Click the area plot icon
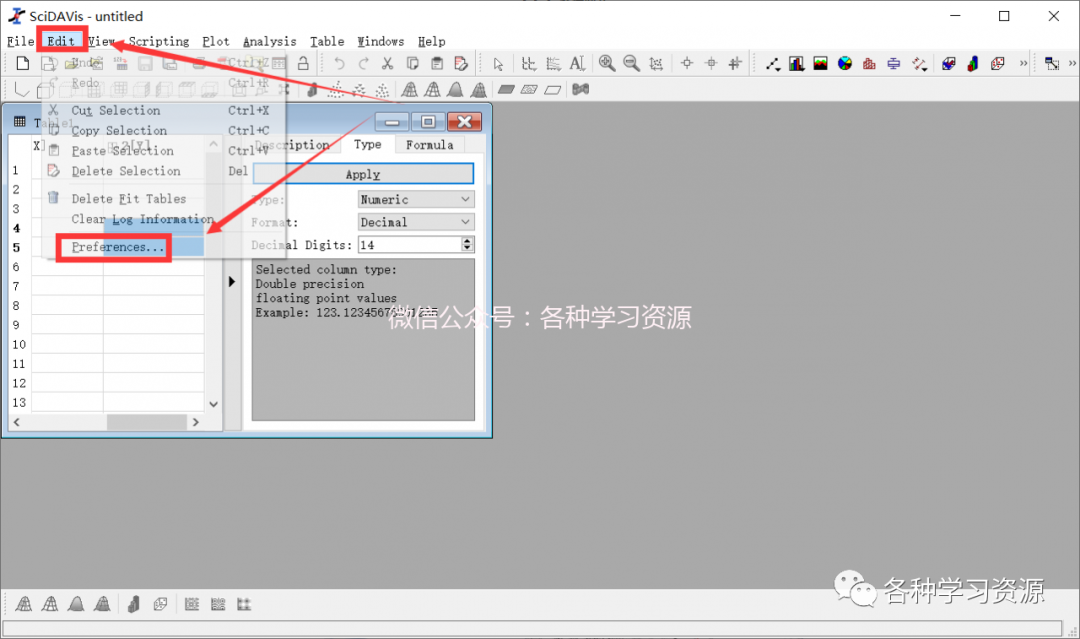1080x639 pixels. tap(820, 64)
